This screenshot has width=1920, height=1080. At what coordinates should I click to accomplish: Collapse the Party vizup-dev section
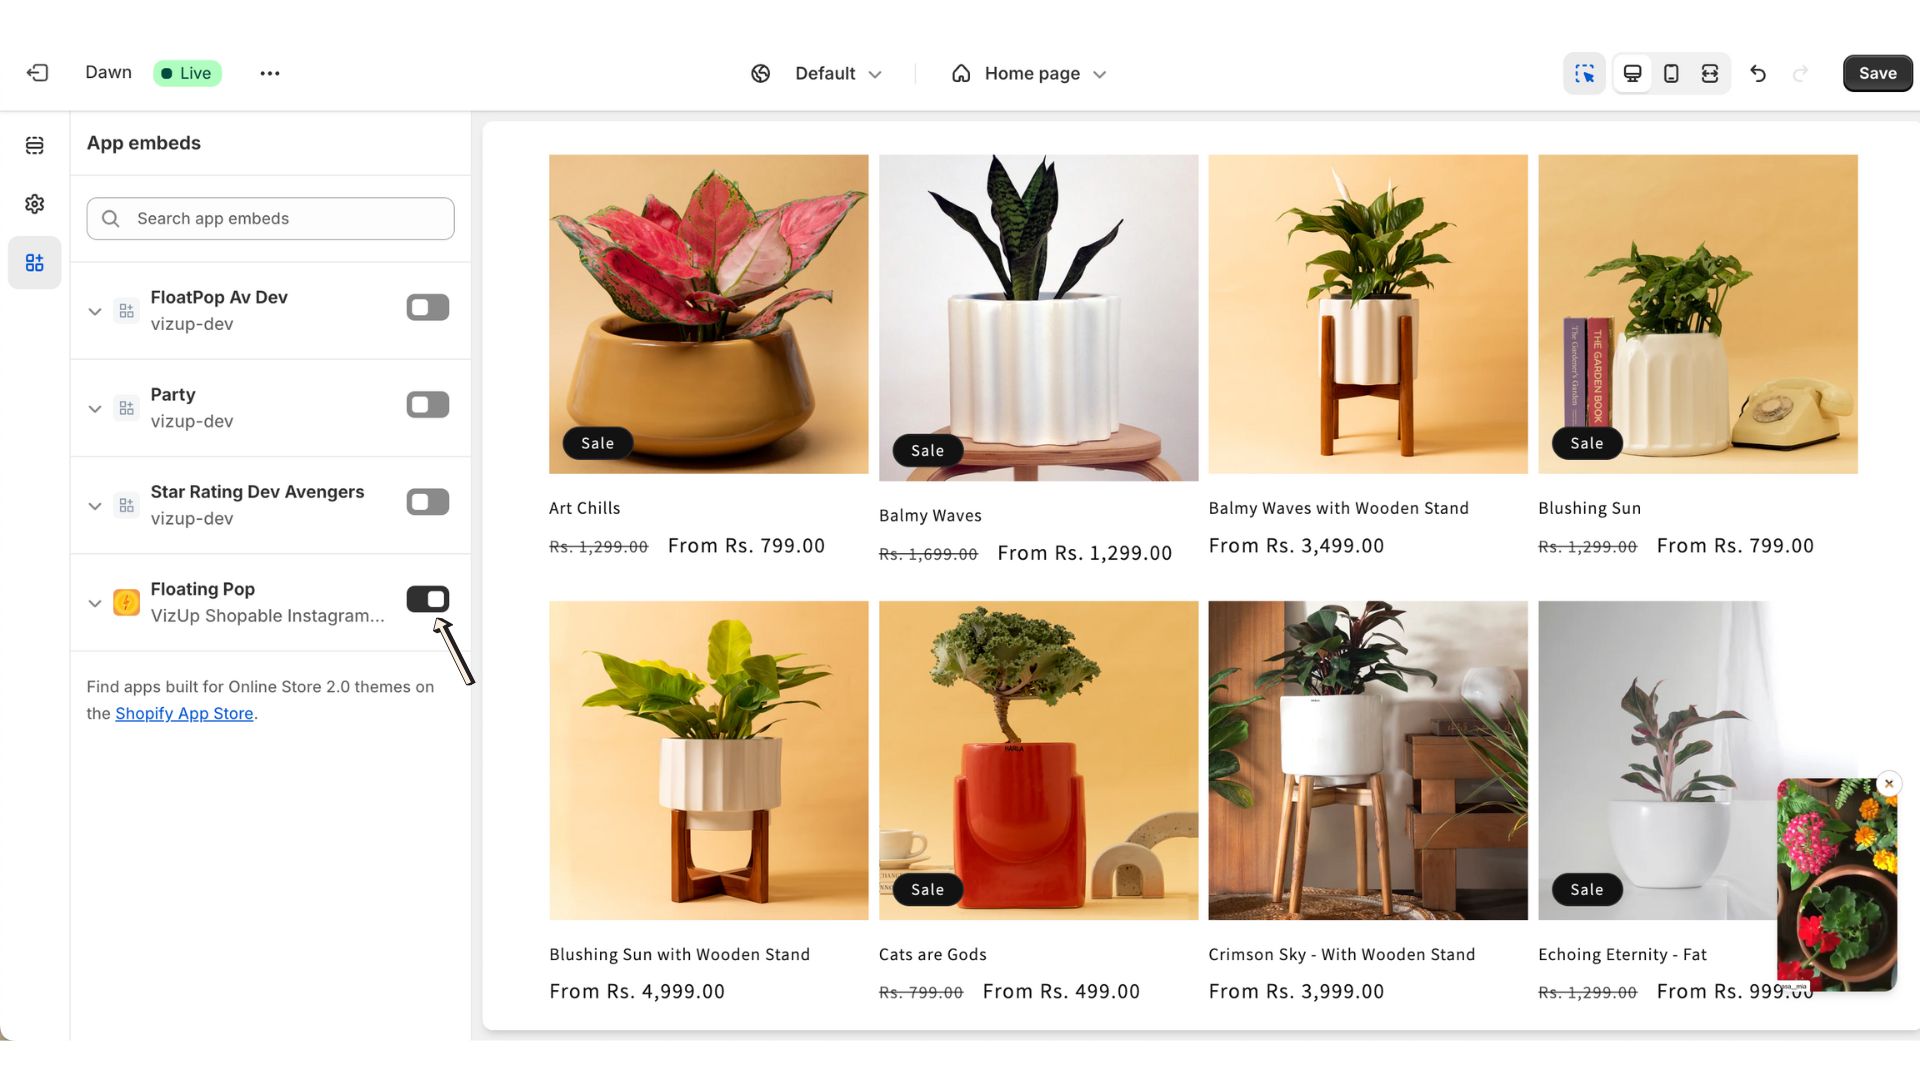[x=94, y=407]
